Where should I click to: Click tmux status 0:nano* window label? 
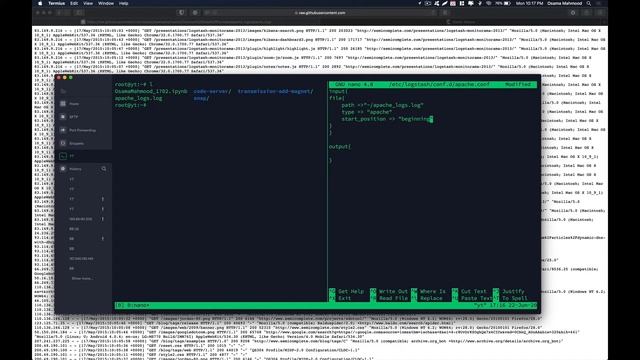[x=138, y=305]
